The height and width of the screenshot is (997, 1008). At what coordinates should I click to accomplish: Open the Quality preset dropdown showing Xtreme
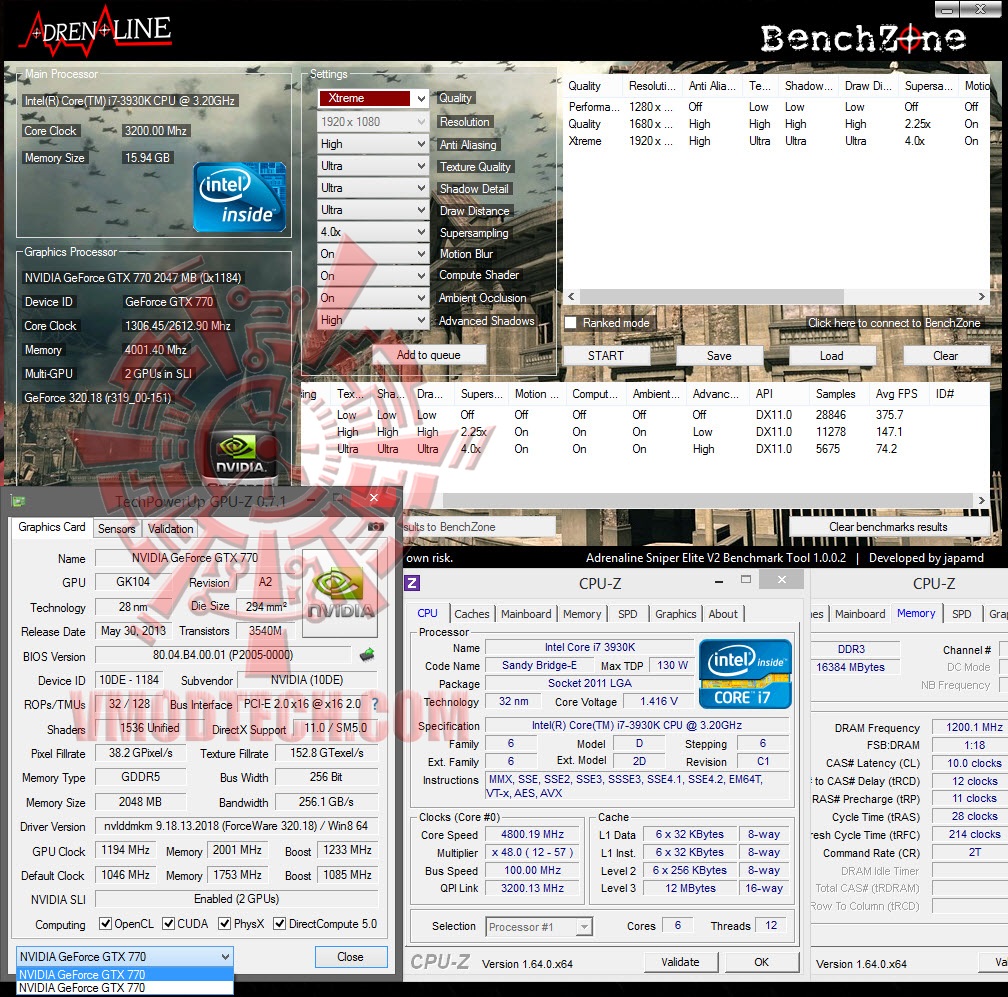click(x=373, y=98)
